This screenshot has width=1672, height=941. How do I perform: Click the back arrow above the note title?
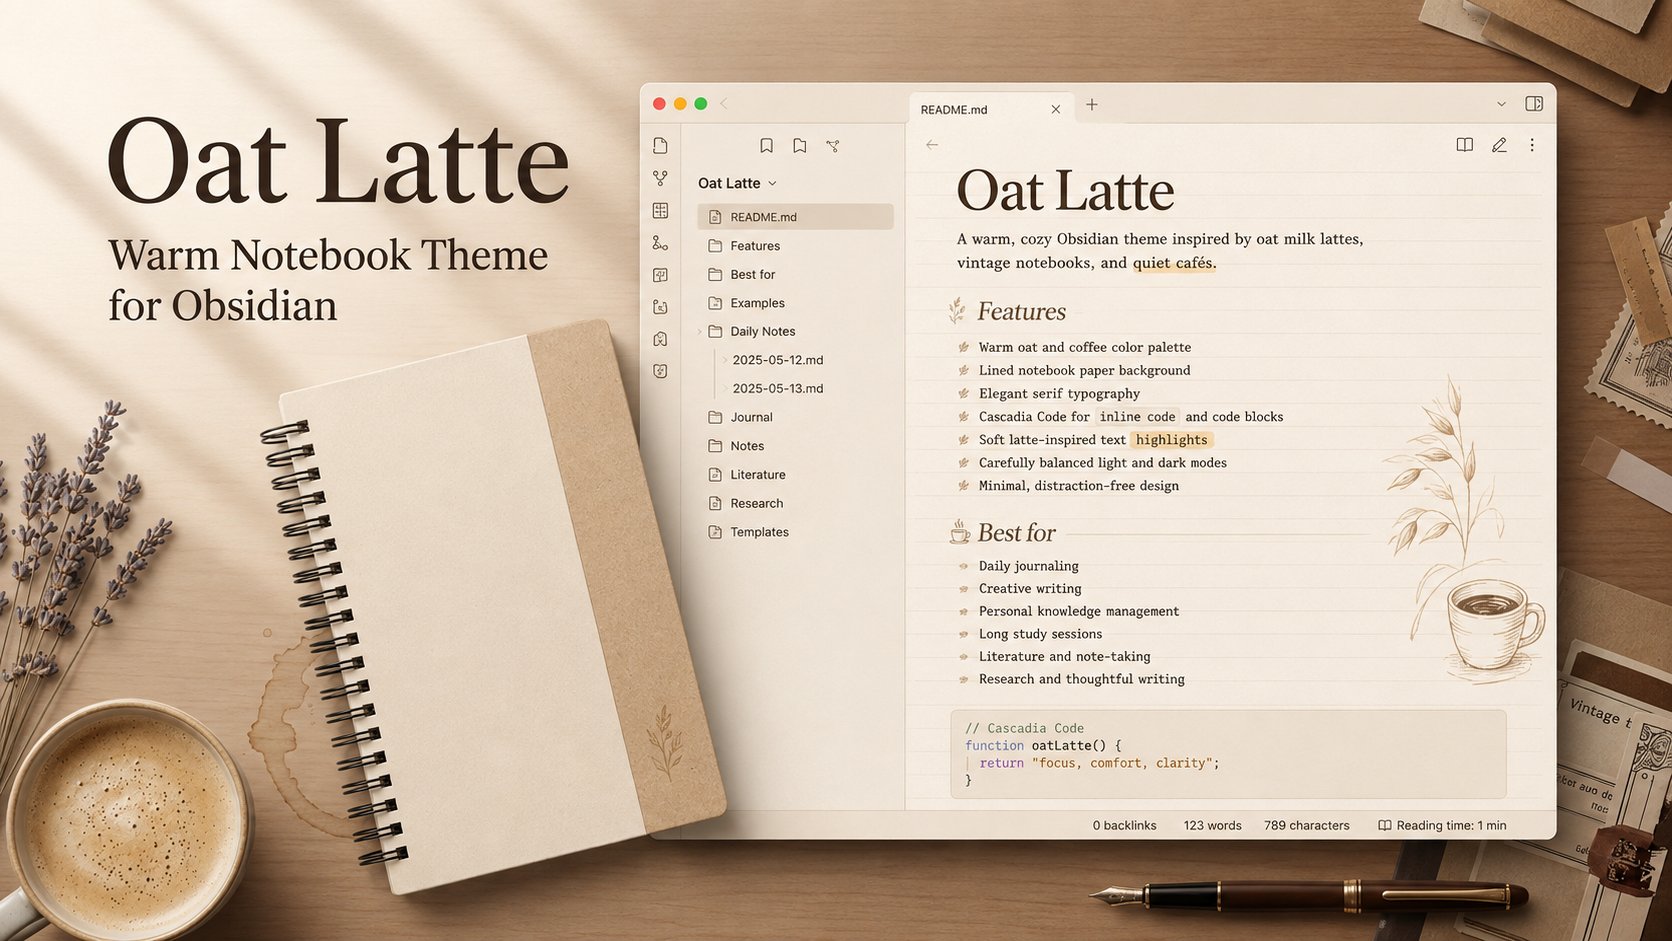coord(932,145)
